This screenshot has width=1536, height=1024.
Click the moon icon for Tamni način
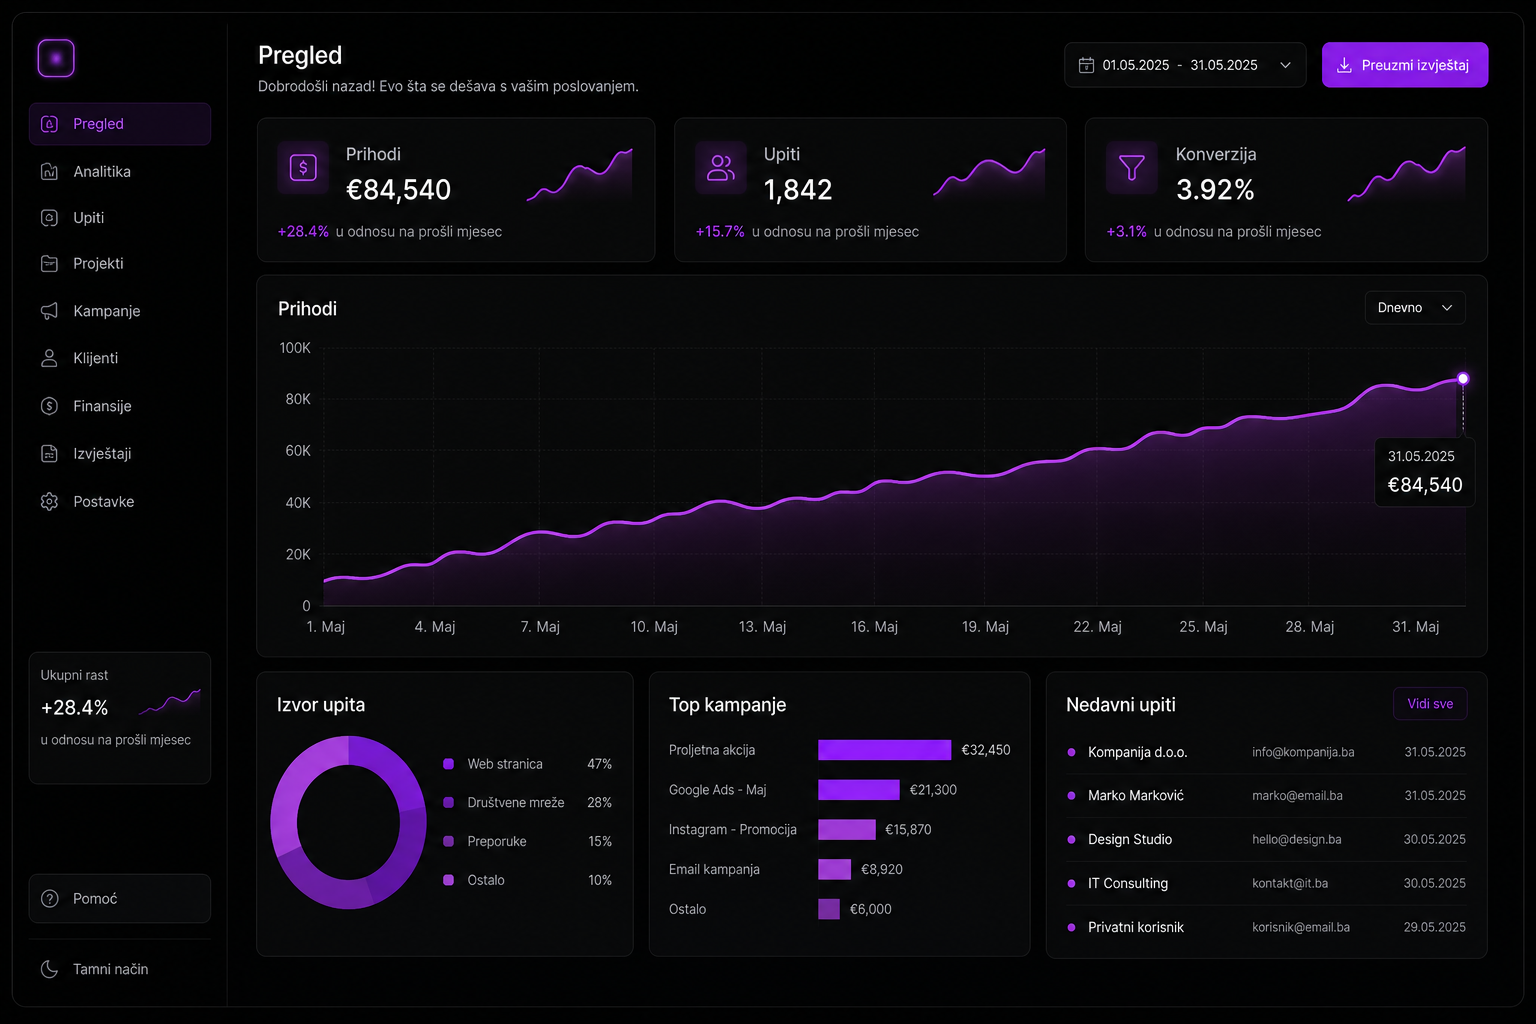[49, 969]
